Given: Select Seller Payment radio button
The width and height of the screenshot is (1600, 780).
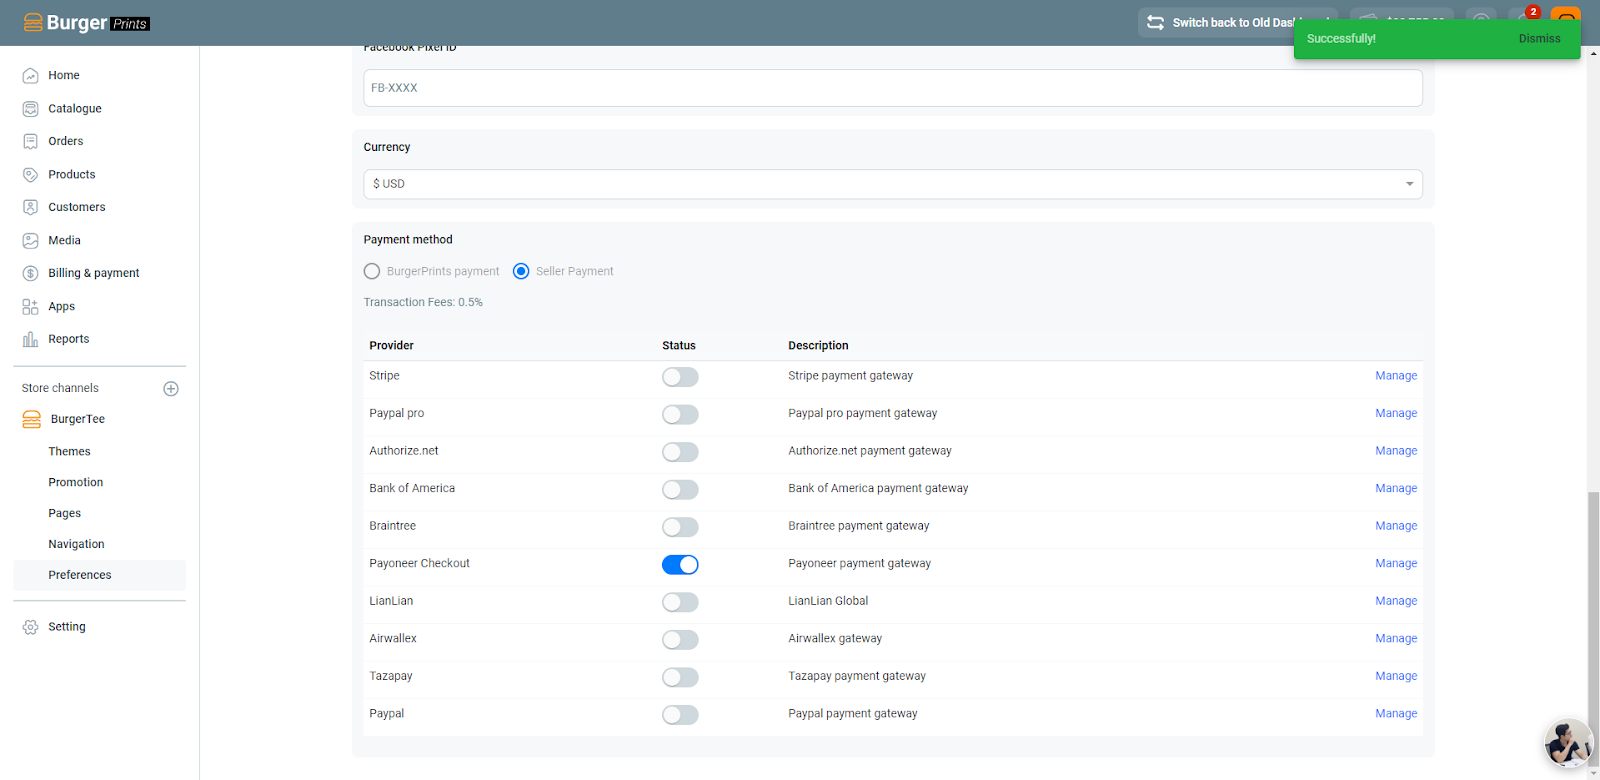Looking at the screenshot, I should (x=521, y=271).
